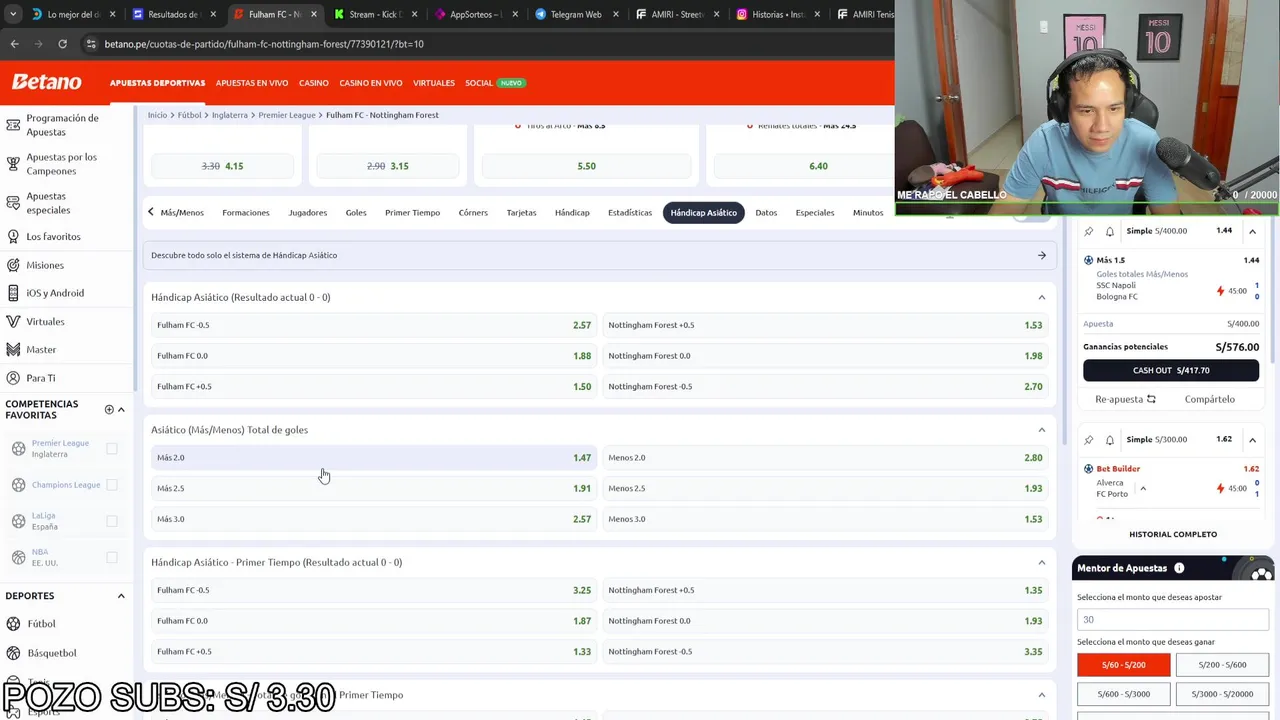
Task: Collapse Deportes sidebar section
Action: coord(121,596)
